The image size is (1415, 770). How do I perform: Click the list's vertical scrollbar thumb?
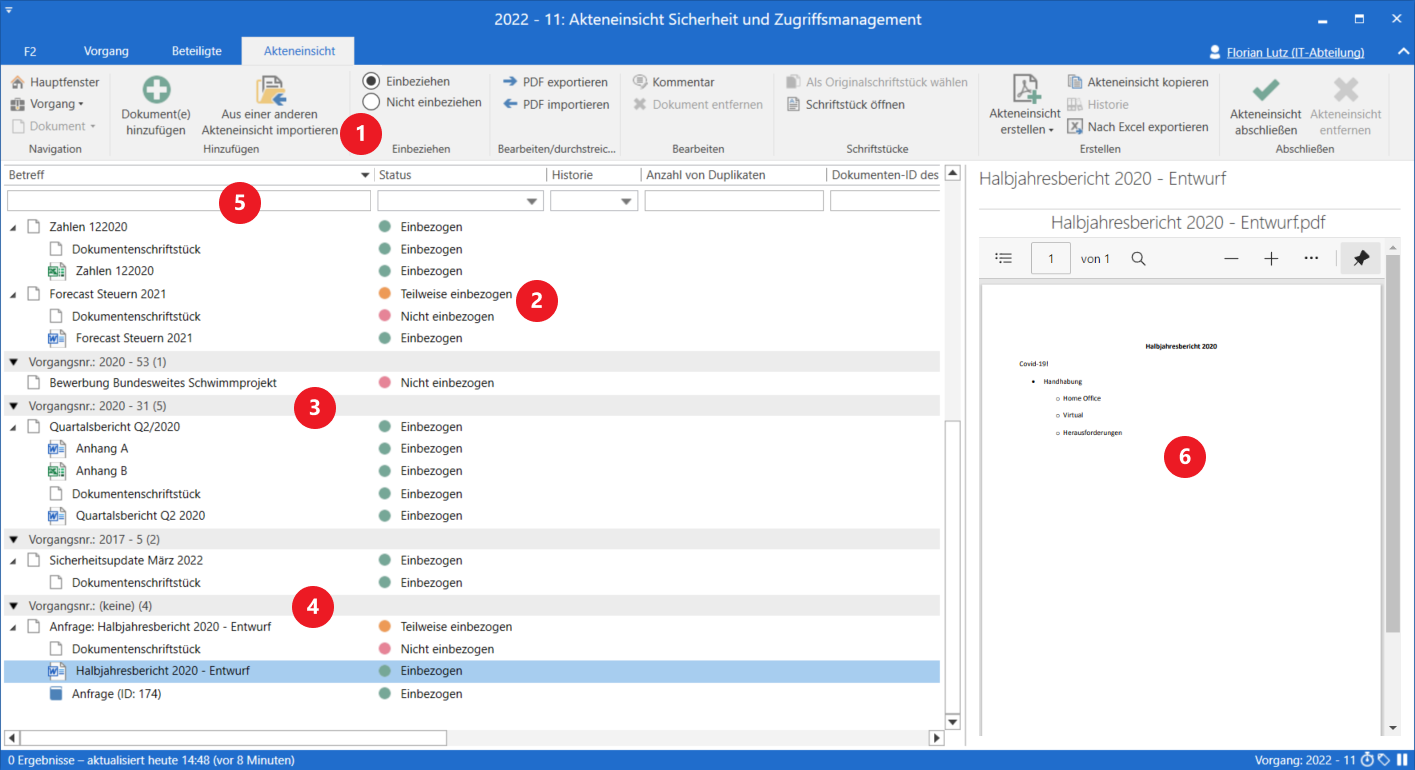(953, 566)
